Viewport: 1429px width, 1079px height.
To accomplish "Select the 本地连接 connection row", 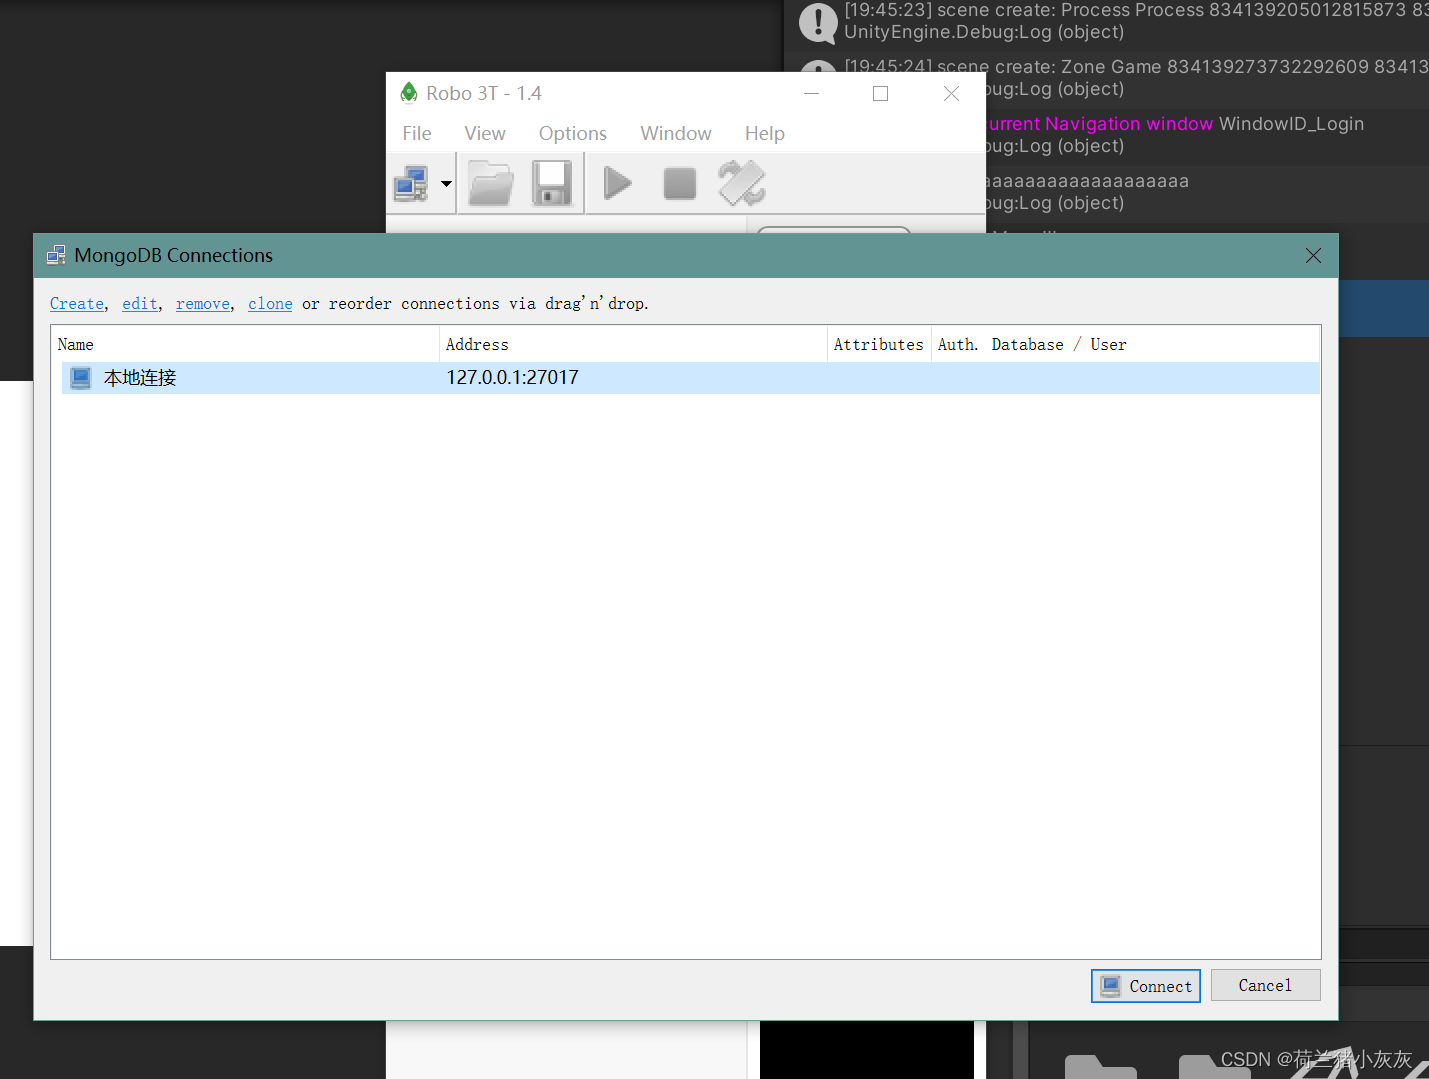I will coord(690,378).
